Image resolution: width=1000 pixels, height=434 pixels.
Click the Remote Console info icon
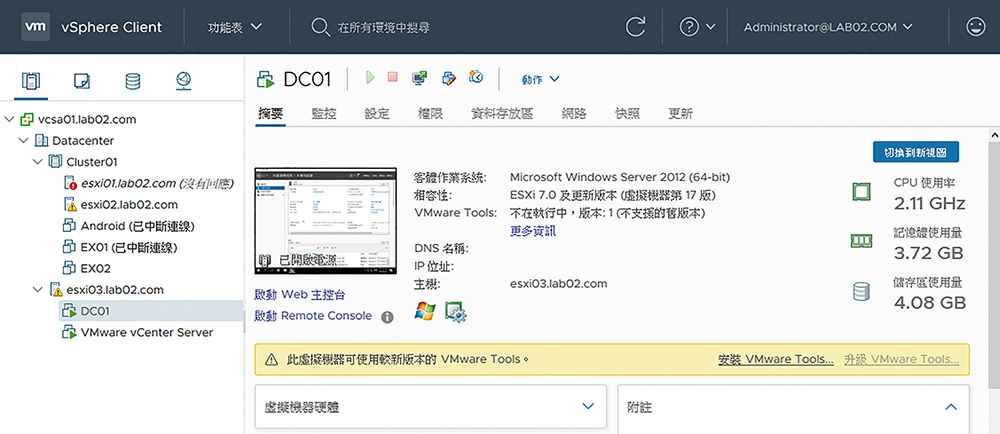[387, 317]
